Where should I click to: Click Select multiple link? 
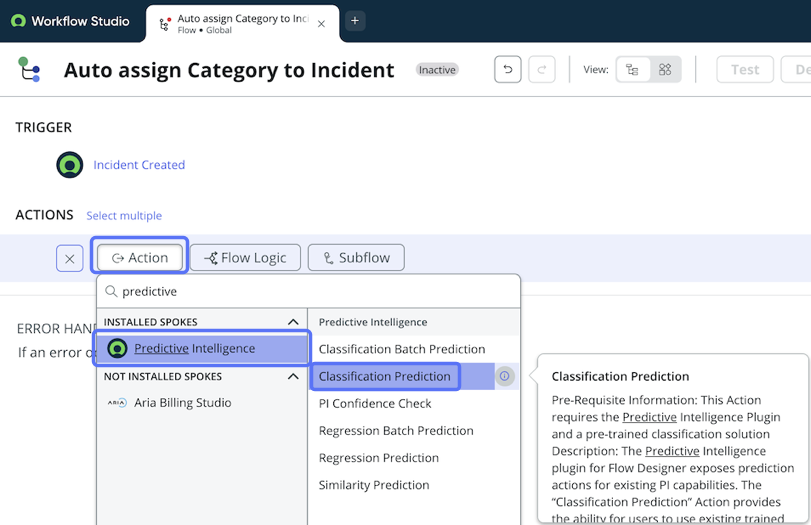[124, 216]
